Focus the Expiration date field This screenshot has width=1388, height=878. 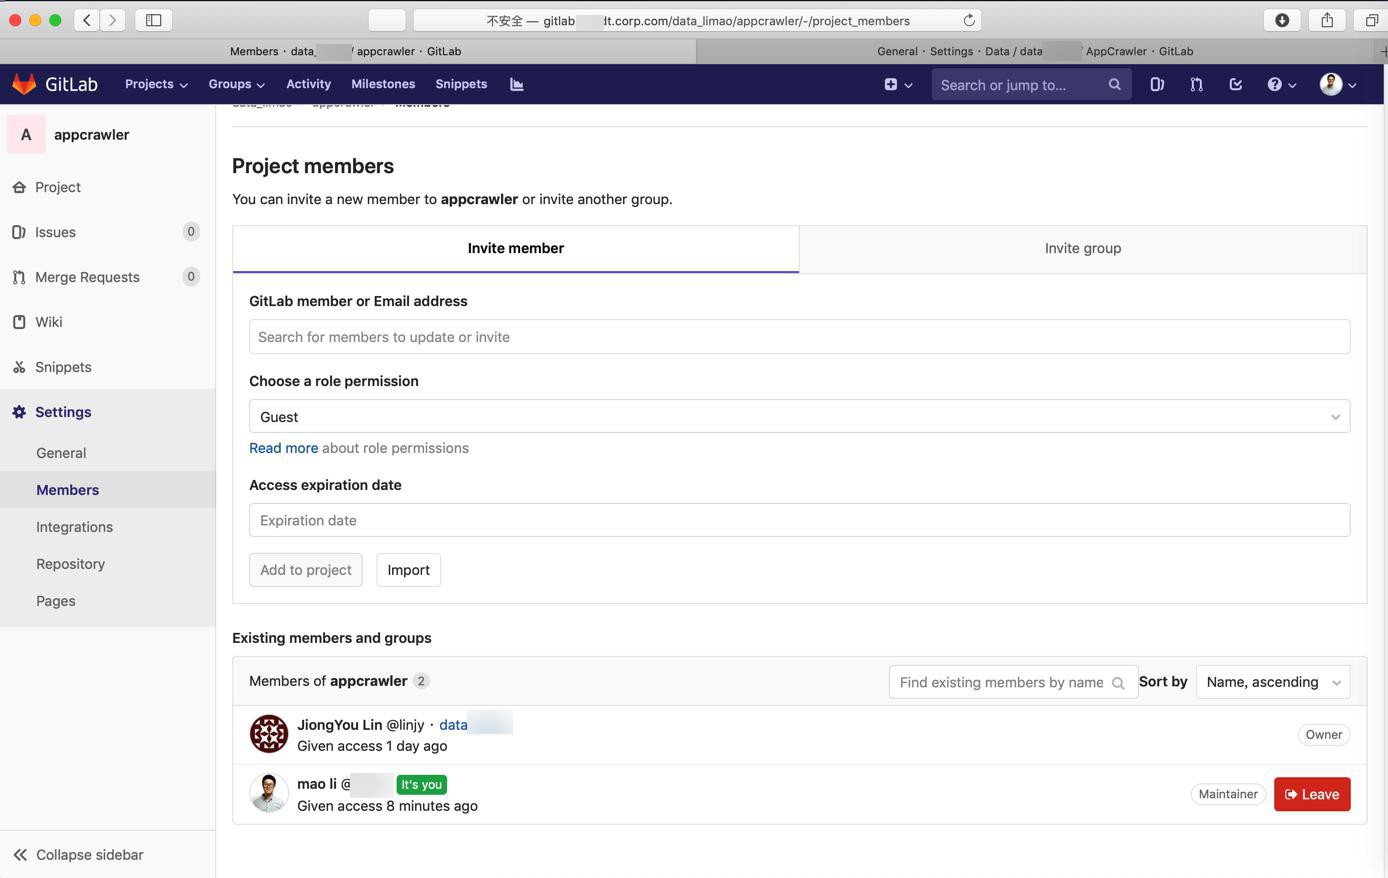tap(799, 520)
